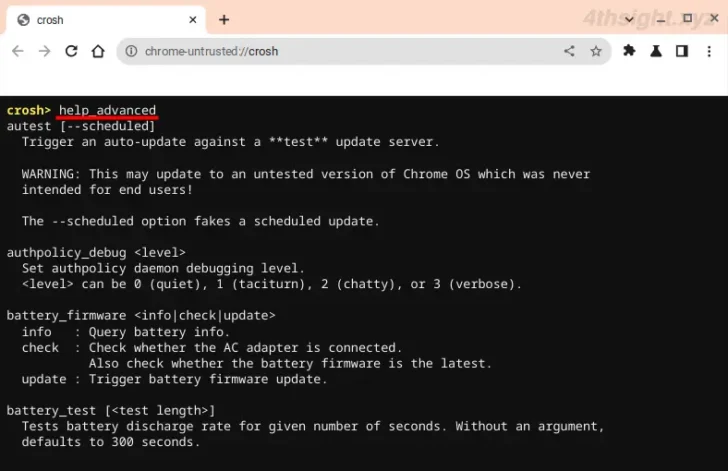The height and width of the screenshot is (471, 728).
Task: Toggle the side panel
Action: click(x=682, y=51)
